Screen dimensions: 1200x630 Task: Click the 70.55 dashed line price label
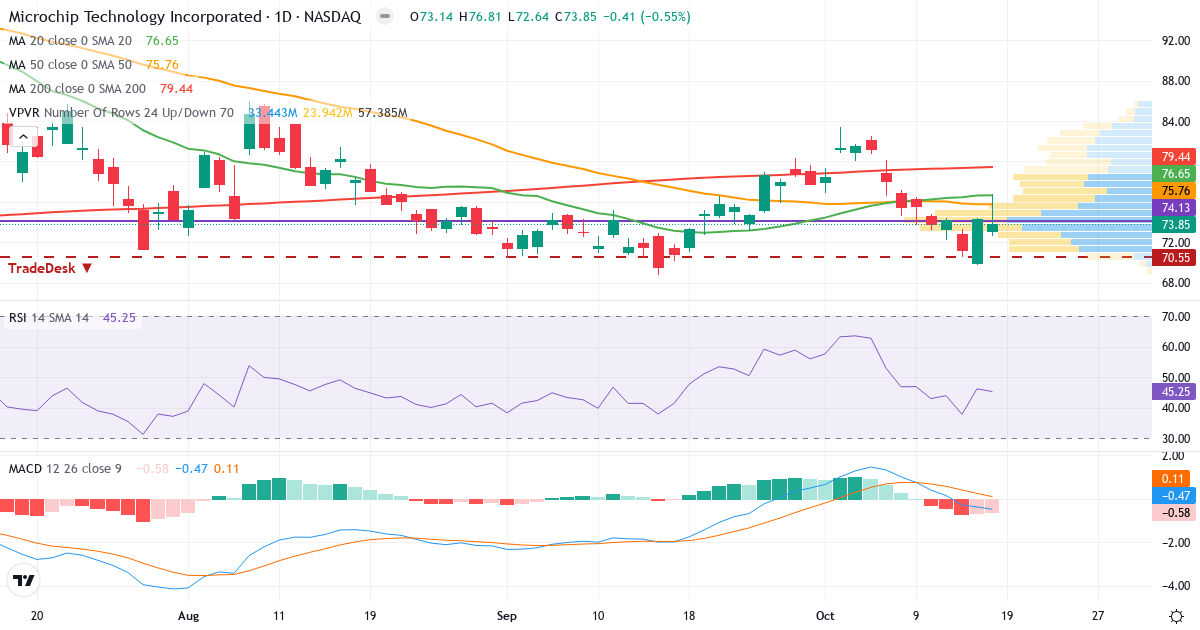[1174, 257]
